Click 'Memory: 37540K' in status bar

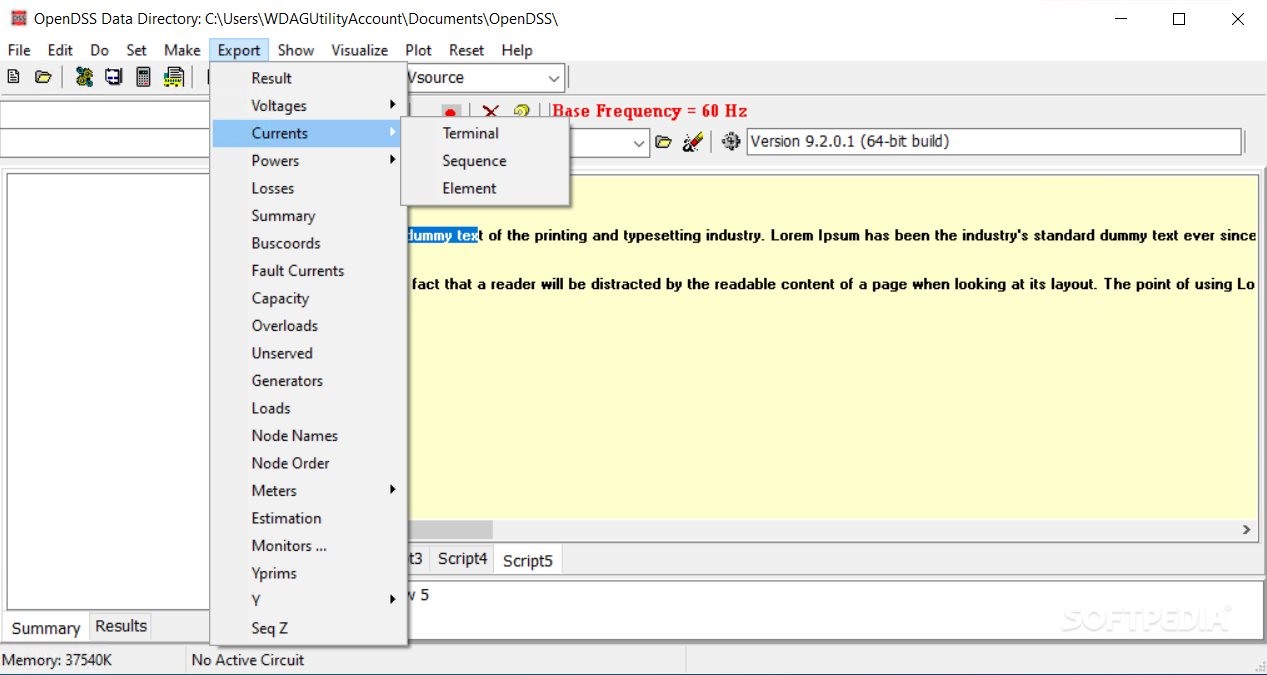pos(56,660)
